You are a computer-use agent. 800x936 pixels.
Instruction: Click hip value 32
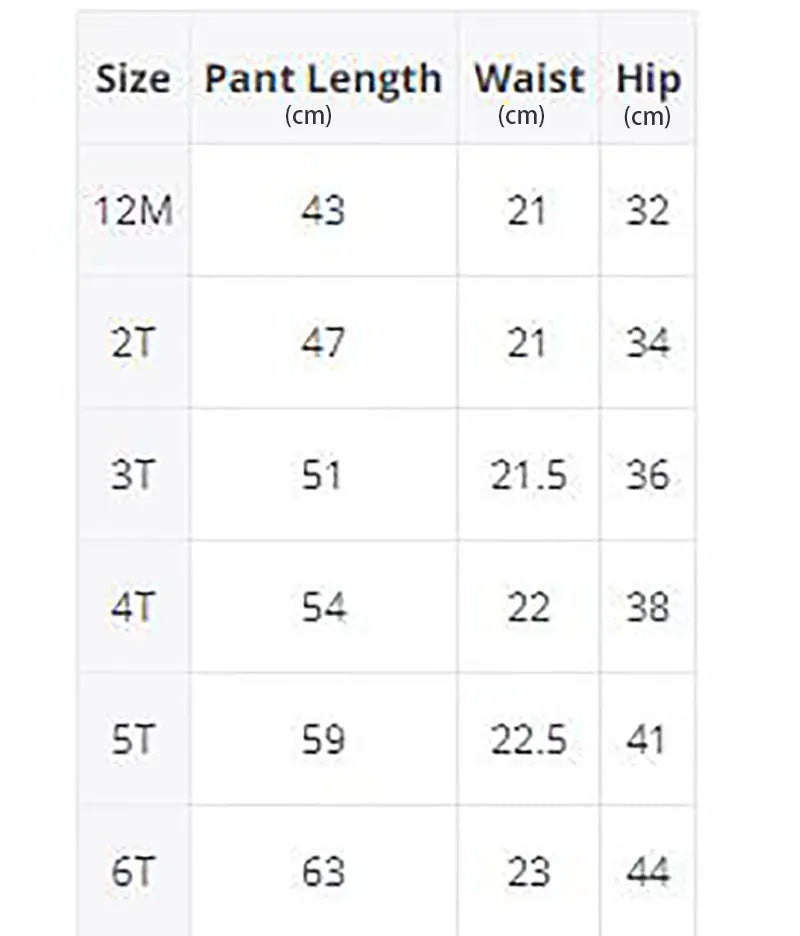pyautogui.click(x=647, y=211)
